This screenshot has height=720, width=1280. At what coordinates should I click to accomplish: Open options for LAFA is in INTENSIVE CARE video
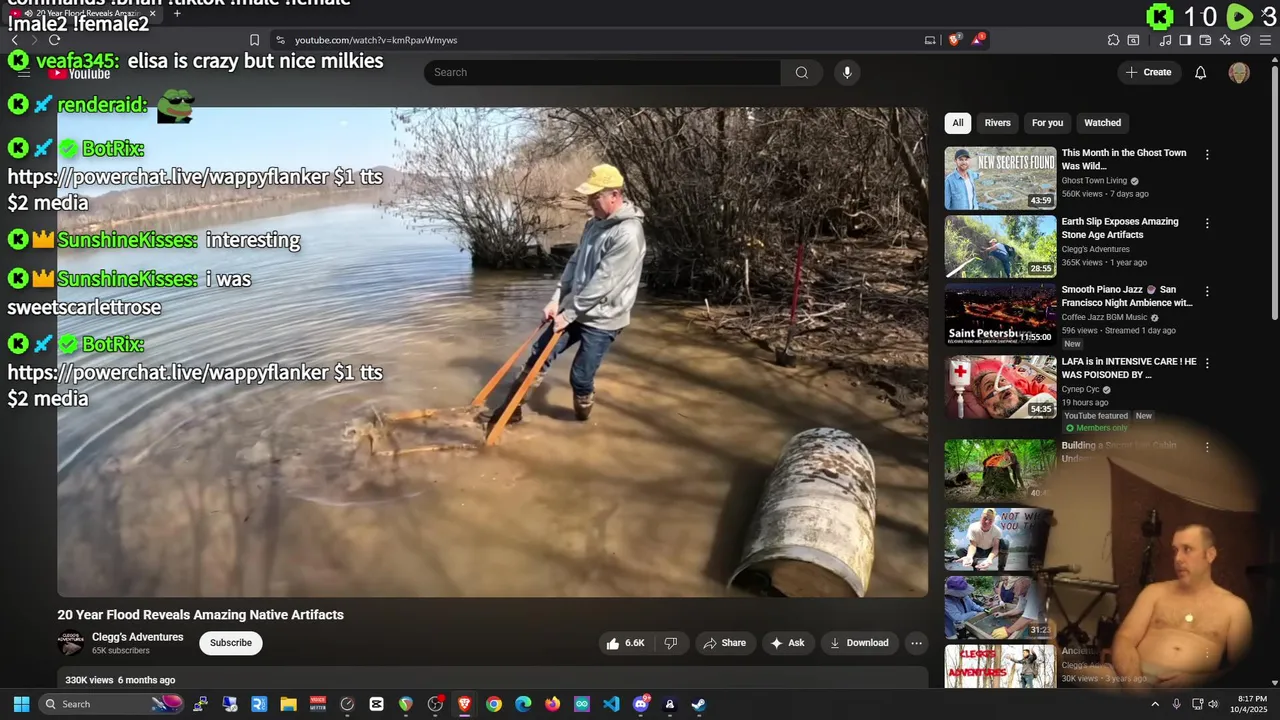[1207, 363]
